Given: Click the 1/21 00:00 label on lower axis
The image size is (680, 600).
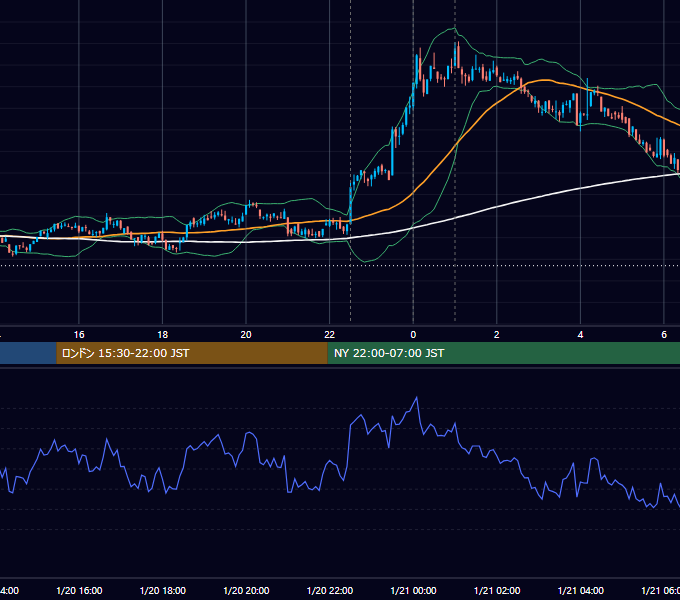Looking at the screenshot, I should (413, 590).
